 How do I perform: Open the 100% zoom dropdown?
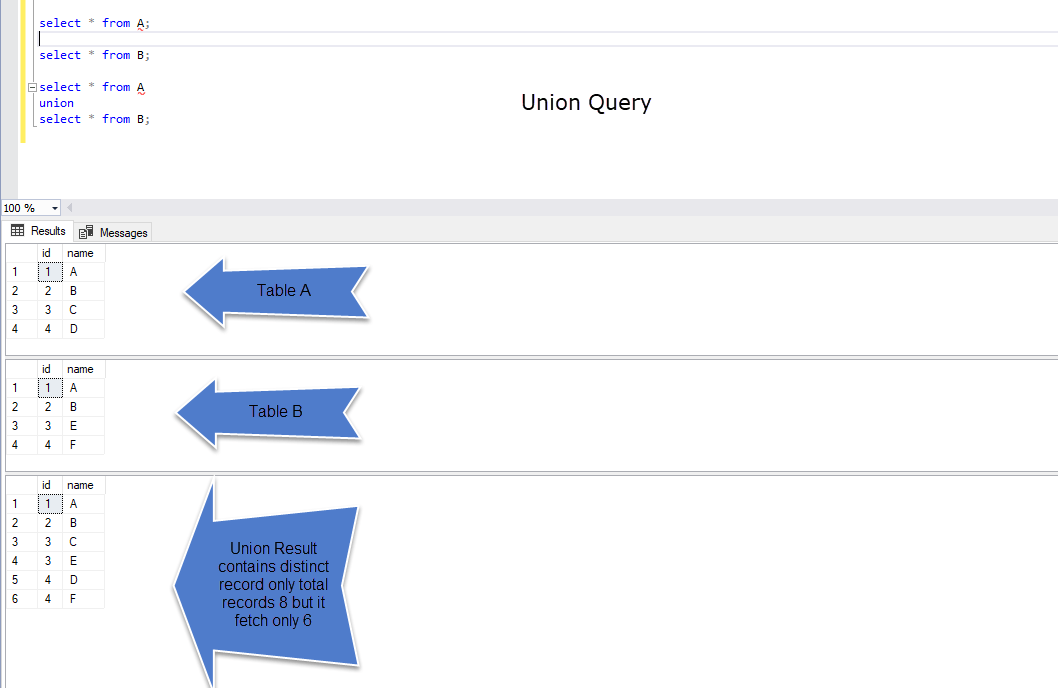pyautogui.click(x=54, y=208)
